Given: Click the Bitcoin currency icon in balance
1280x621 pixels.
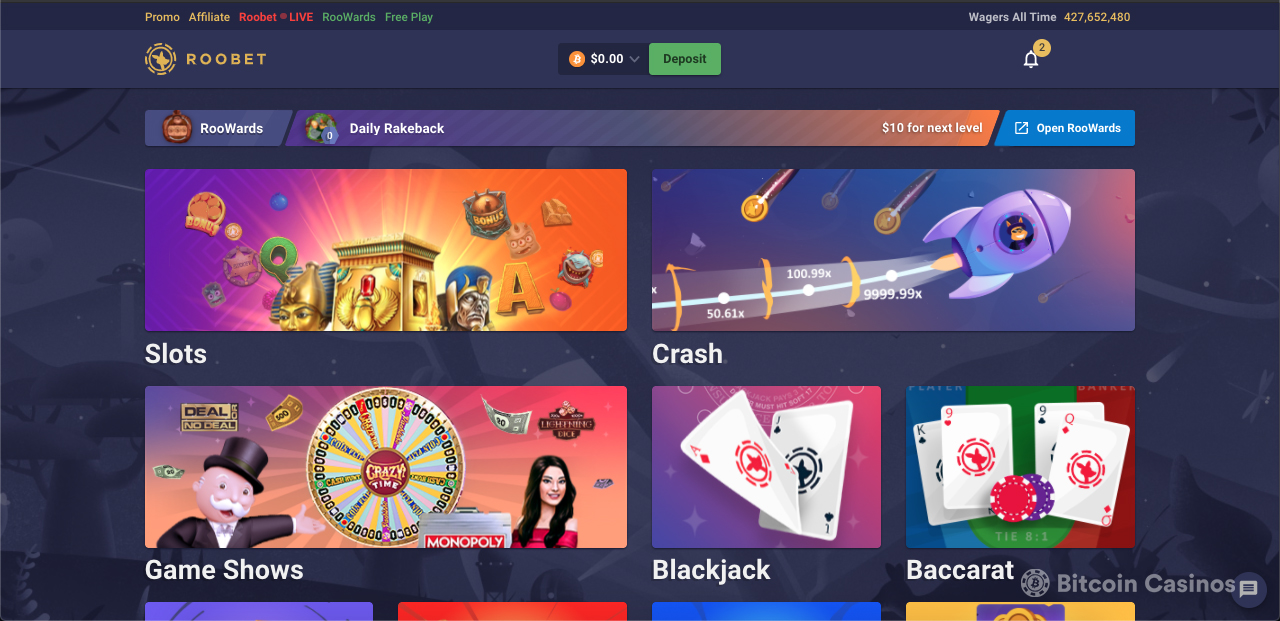Looking at the screenshot, I should (x=577, y=59).
